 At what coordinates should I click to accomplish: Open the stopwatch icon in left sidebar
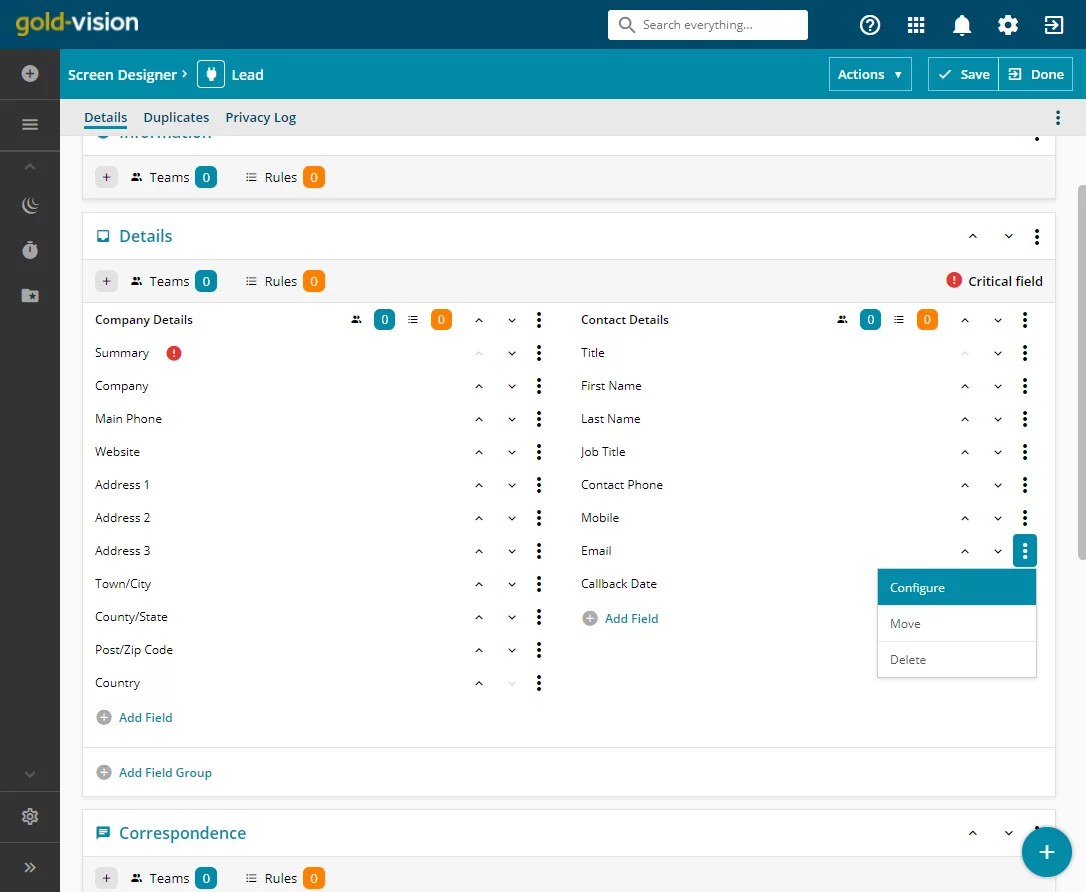(x=30, y=250)
